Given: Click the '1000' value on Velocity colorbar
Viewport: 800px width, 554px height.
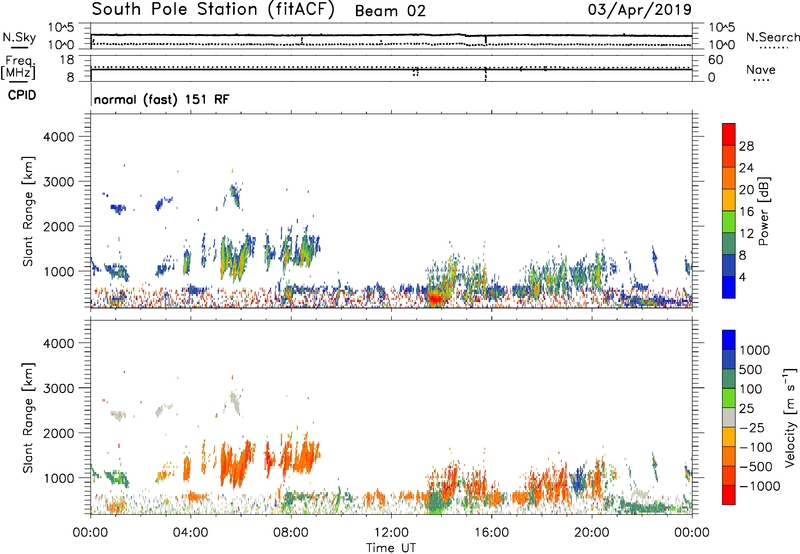Looking at the screenshot, I should (755, 350).
